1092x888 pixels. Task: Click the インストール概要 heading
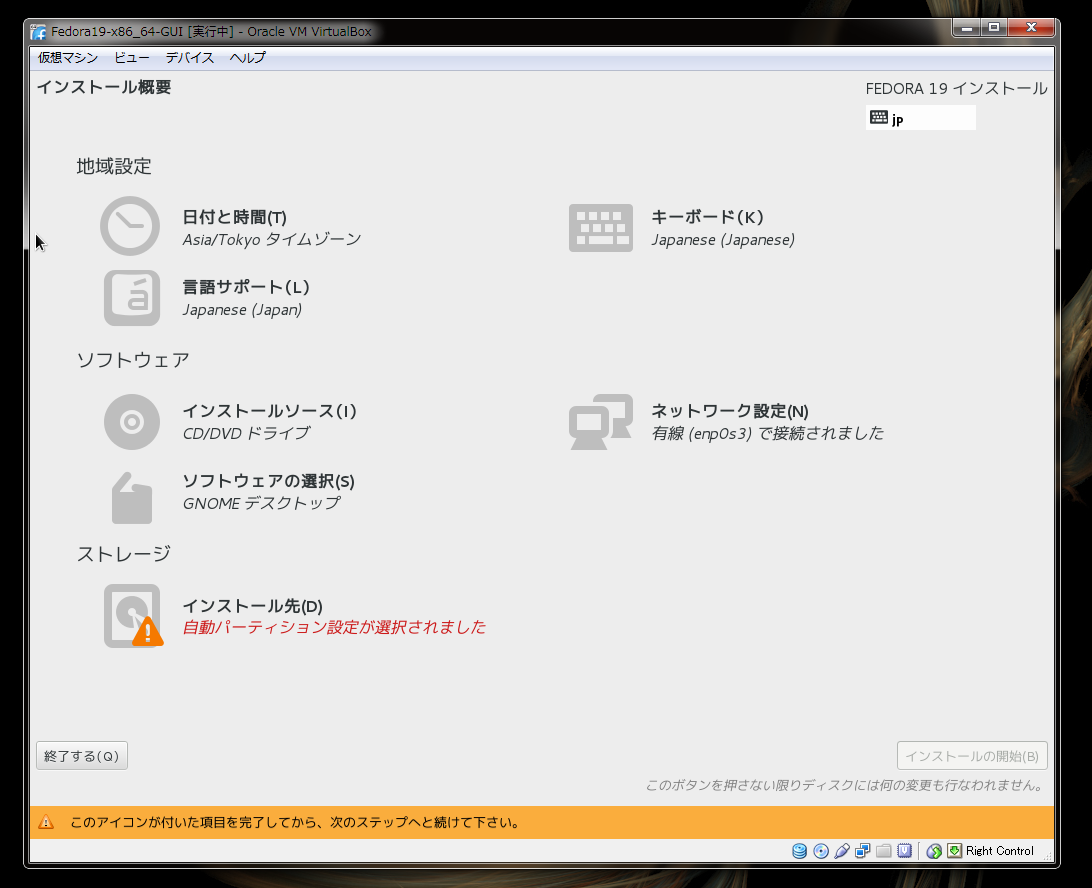[x=104, y=87]
